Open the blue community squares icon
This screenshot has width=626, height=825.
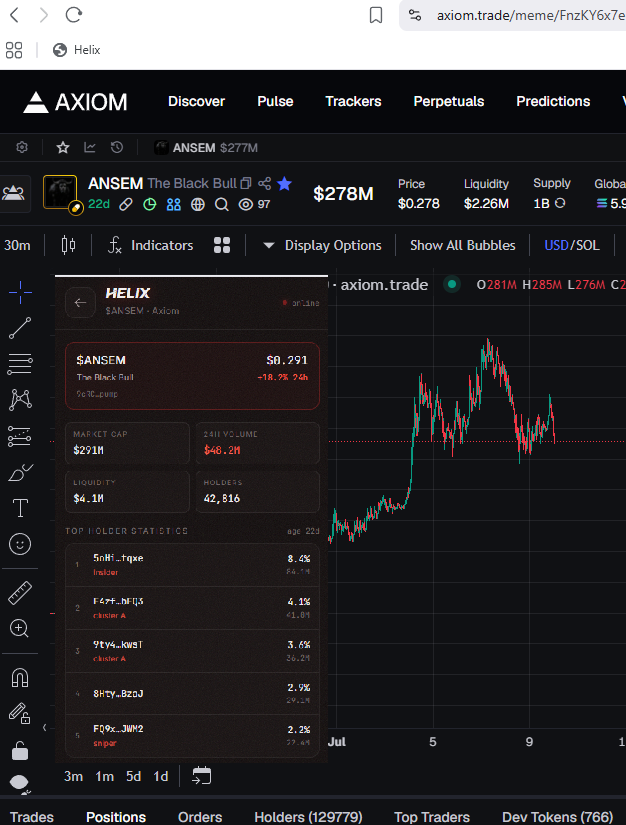tap(174, 204)
